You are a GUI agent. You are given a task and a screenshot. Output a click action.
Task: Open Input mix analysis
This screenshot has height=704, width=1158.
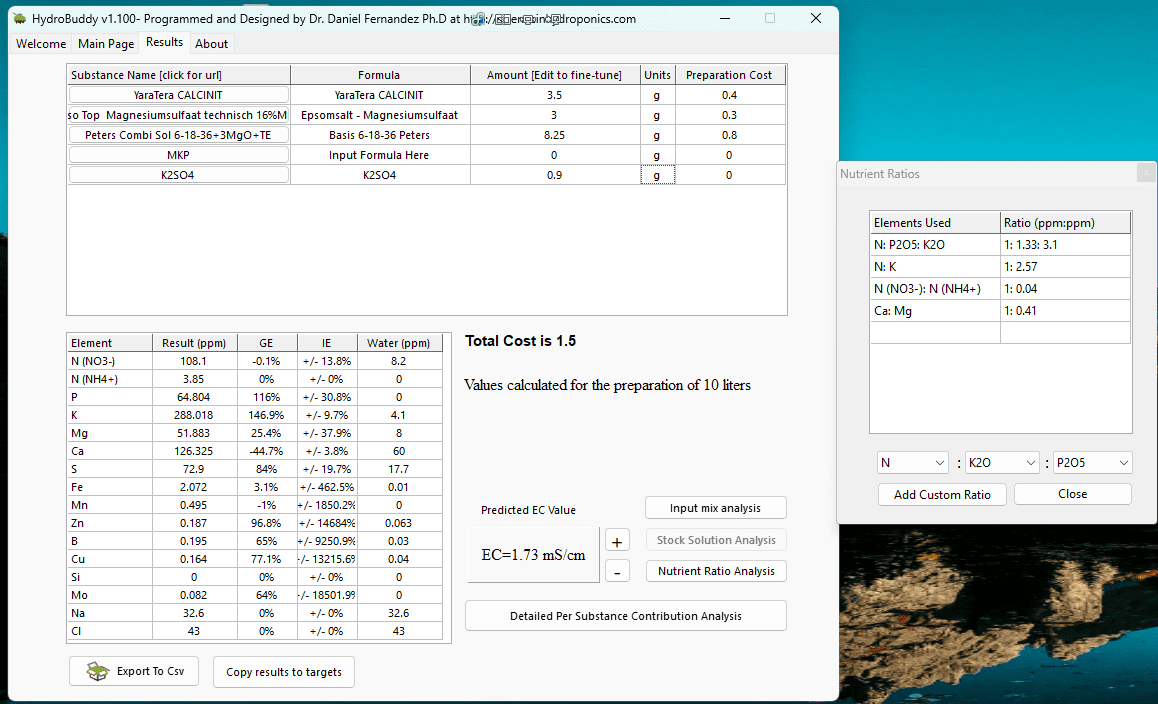click(715, 508)
